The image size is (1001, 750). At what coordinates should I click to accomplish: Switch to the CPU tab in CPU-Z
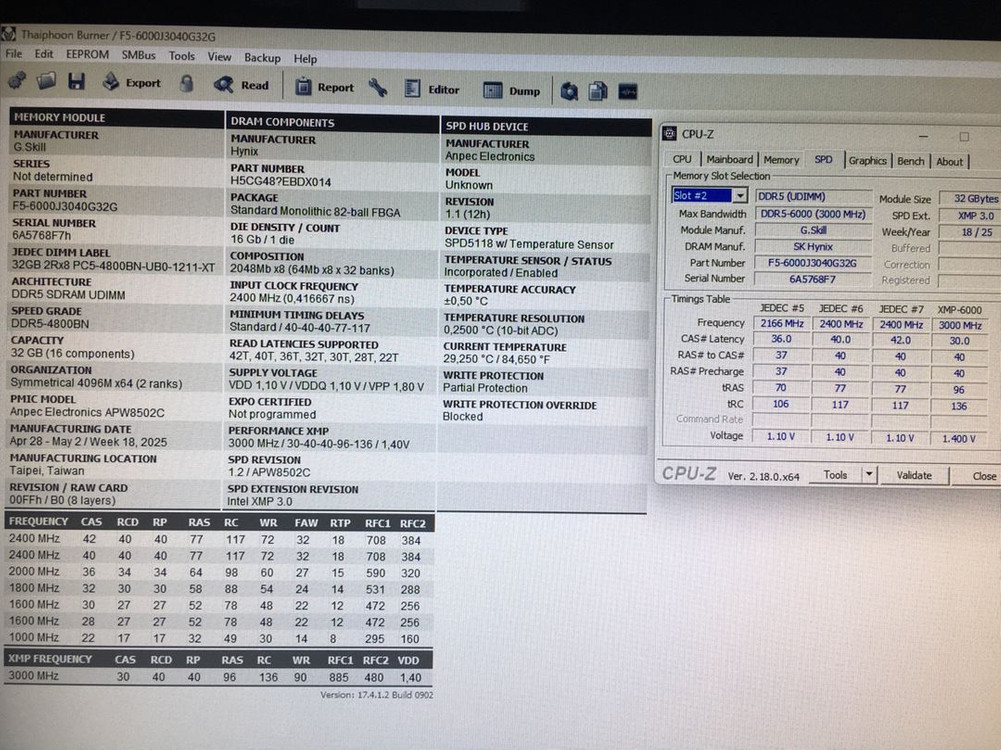coord(682,159)
